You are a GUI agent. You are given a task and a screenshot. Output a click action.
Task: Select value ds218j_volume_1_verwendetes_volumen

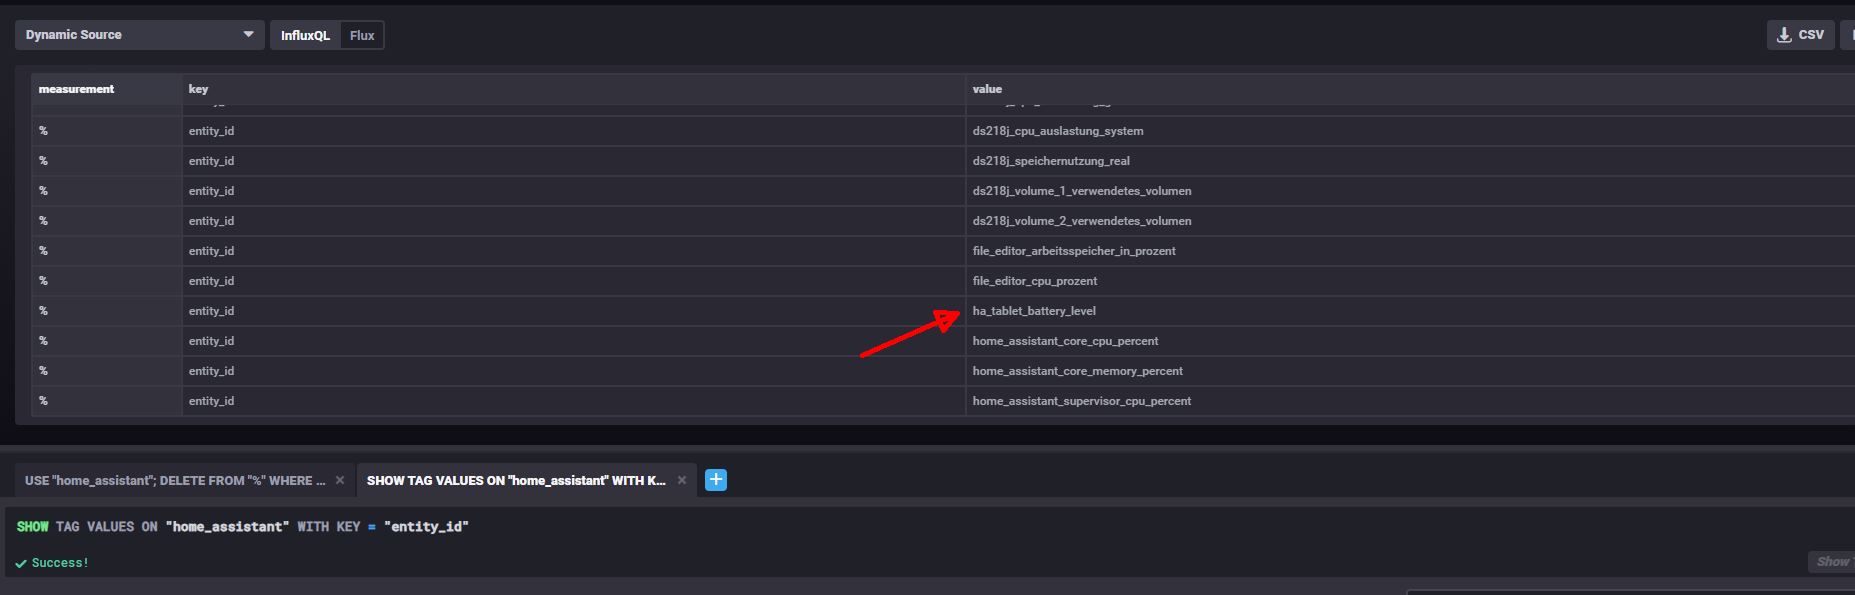tap(1082, 191)
